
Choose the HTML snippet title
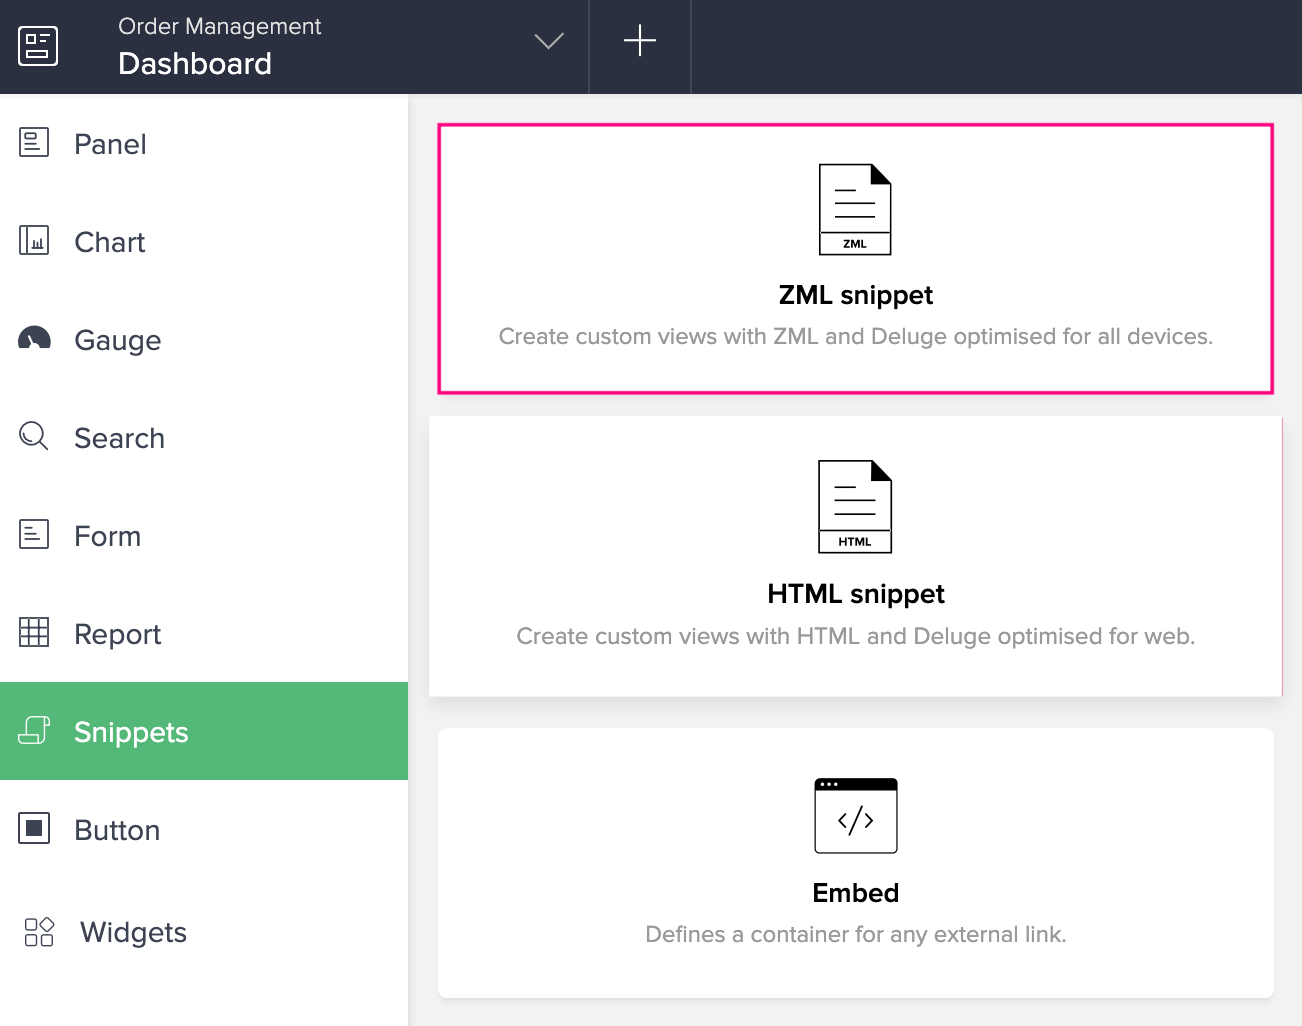point(856,594)
